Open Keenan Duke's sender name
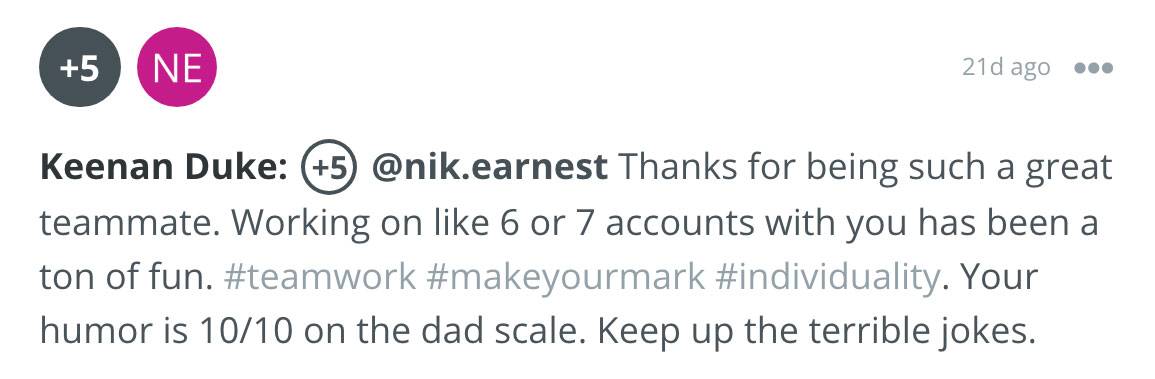This screenshot has height=379, width=1155. 164,167
